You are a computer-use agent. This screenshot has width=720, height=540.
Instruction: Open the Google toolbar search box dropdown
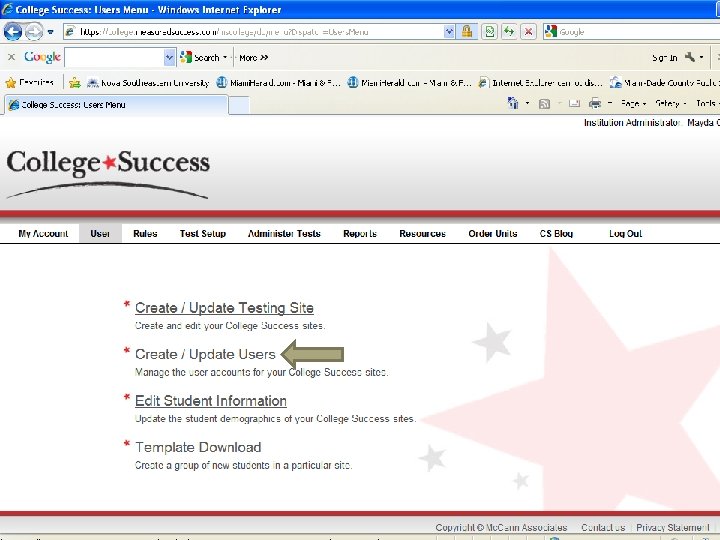(x=169, y=57)
